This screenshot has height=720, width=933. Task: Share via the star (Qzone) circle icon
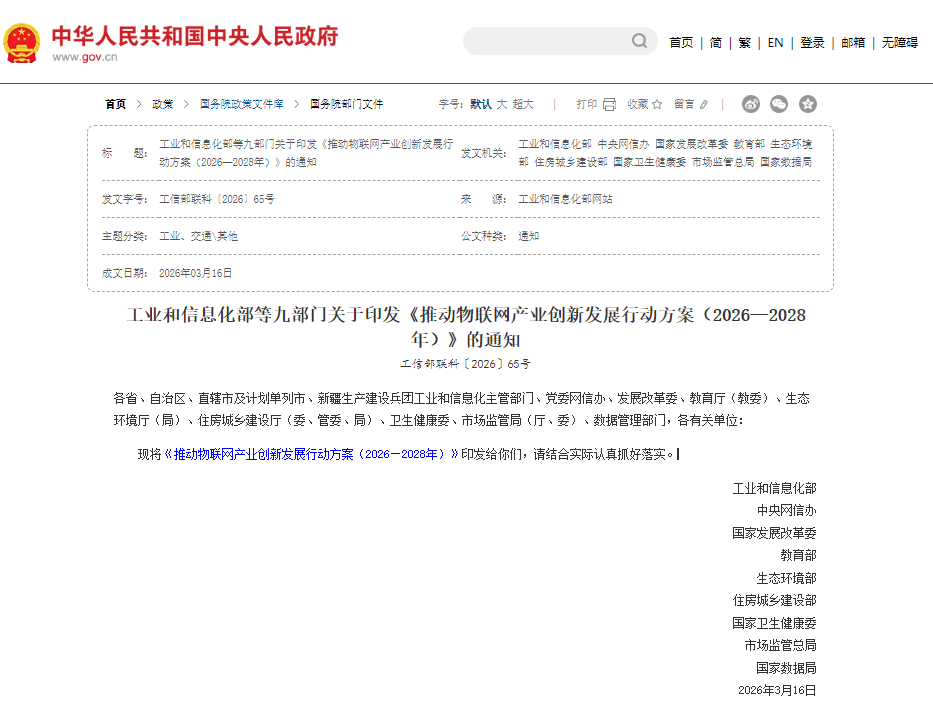pyautogui.click(x=808, y=103)
